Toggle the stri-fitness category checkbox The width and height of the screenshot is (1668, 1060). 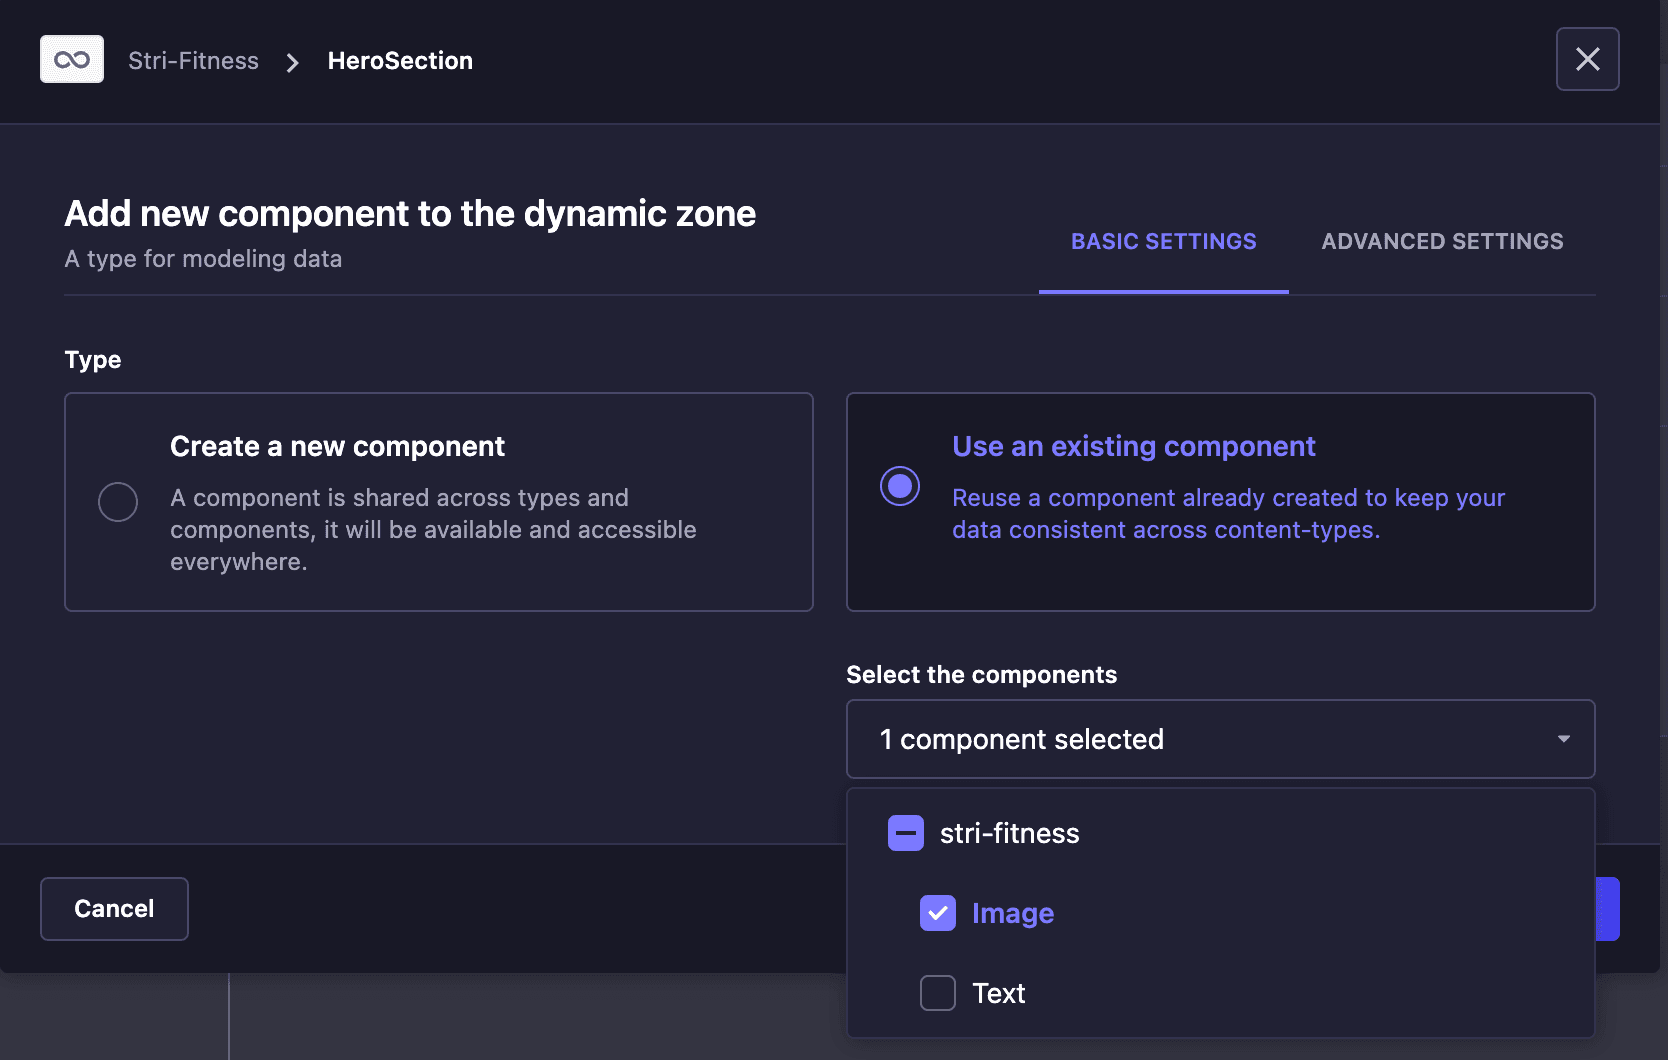(906, 833)
